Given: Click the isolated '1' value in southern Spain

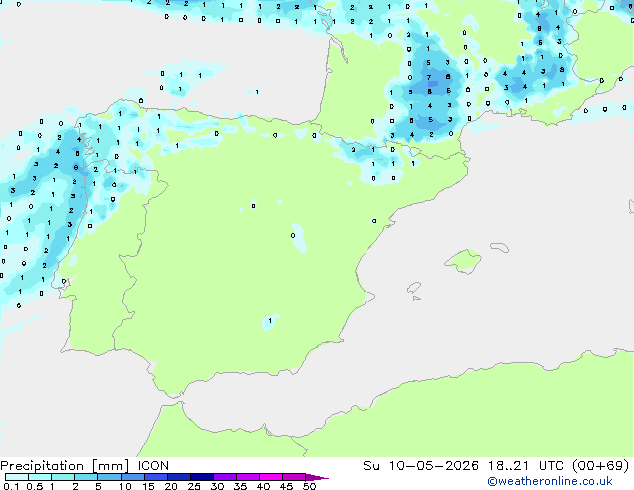Looking at the screenshot, I should pyautogui.click(x=270, y=321).
